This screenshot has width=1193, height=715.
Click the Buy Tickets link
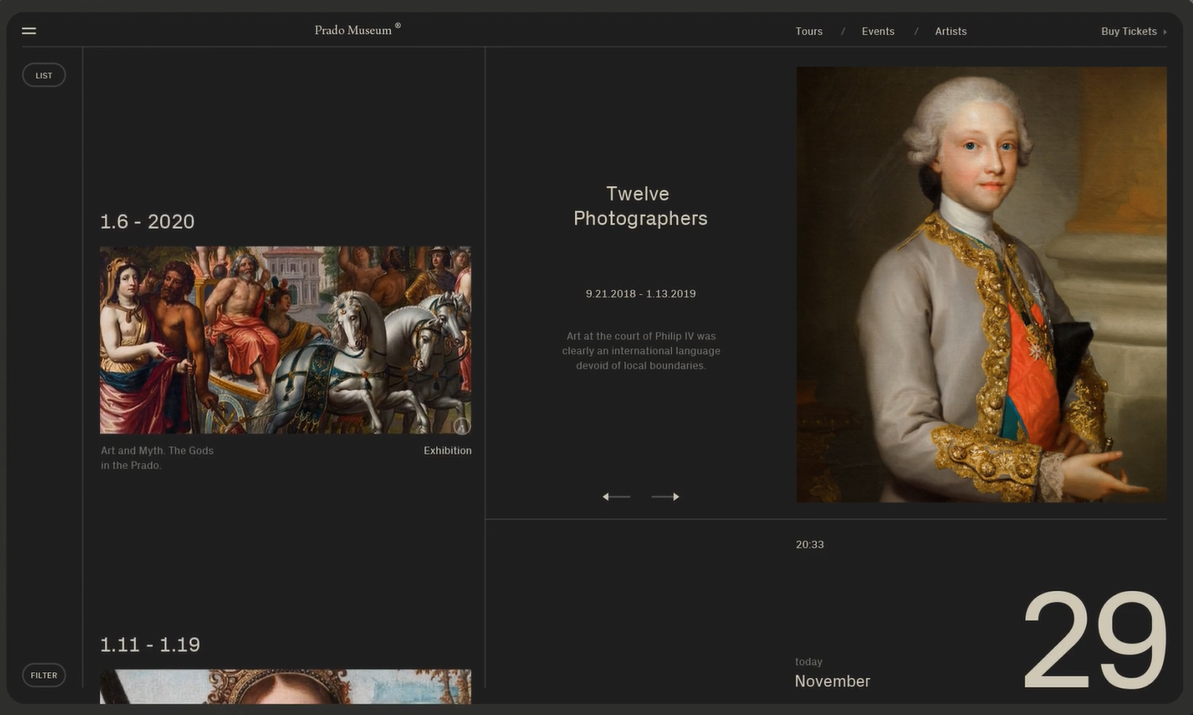point(1128,31)
